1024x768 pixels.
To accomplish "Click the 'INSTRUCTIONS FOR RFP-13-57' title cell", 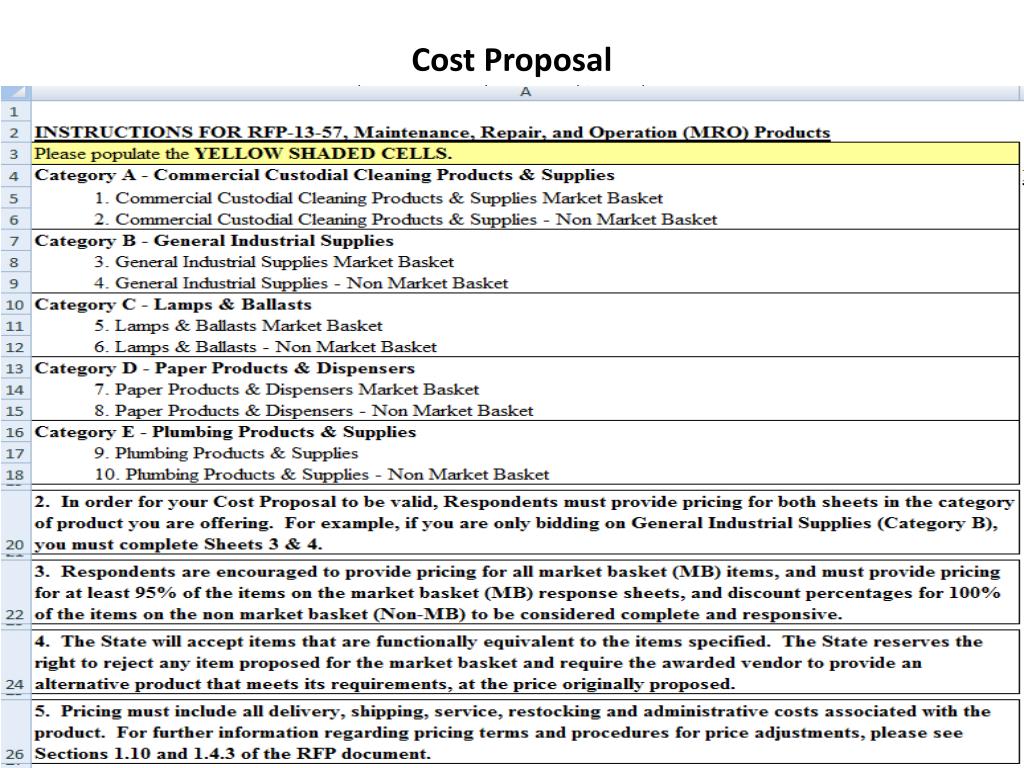I will point(525,133).
